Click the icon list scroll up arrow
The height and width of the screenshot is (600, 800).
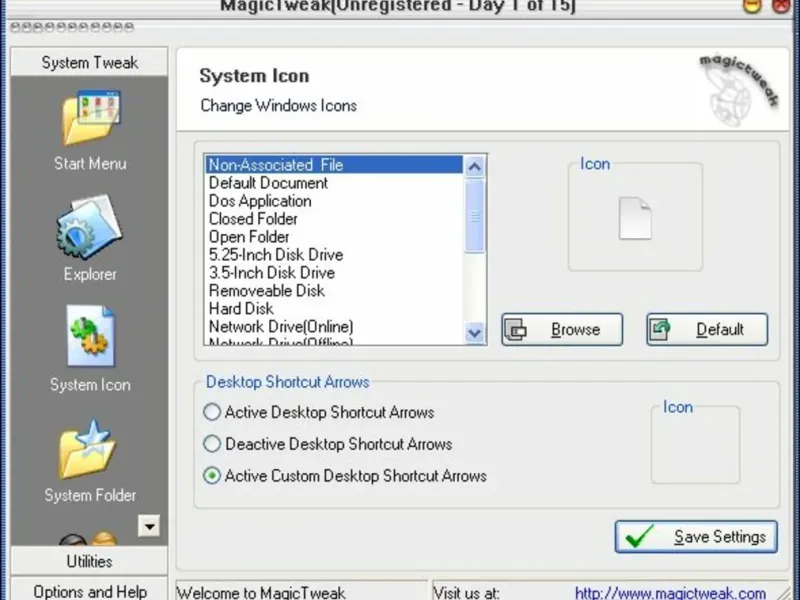pyautogui.click(x=474, y=166)
